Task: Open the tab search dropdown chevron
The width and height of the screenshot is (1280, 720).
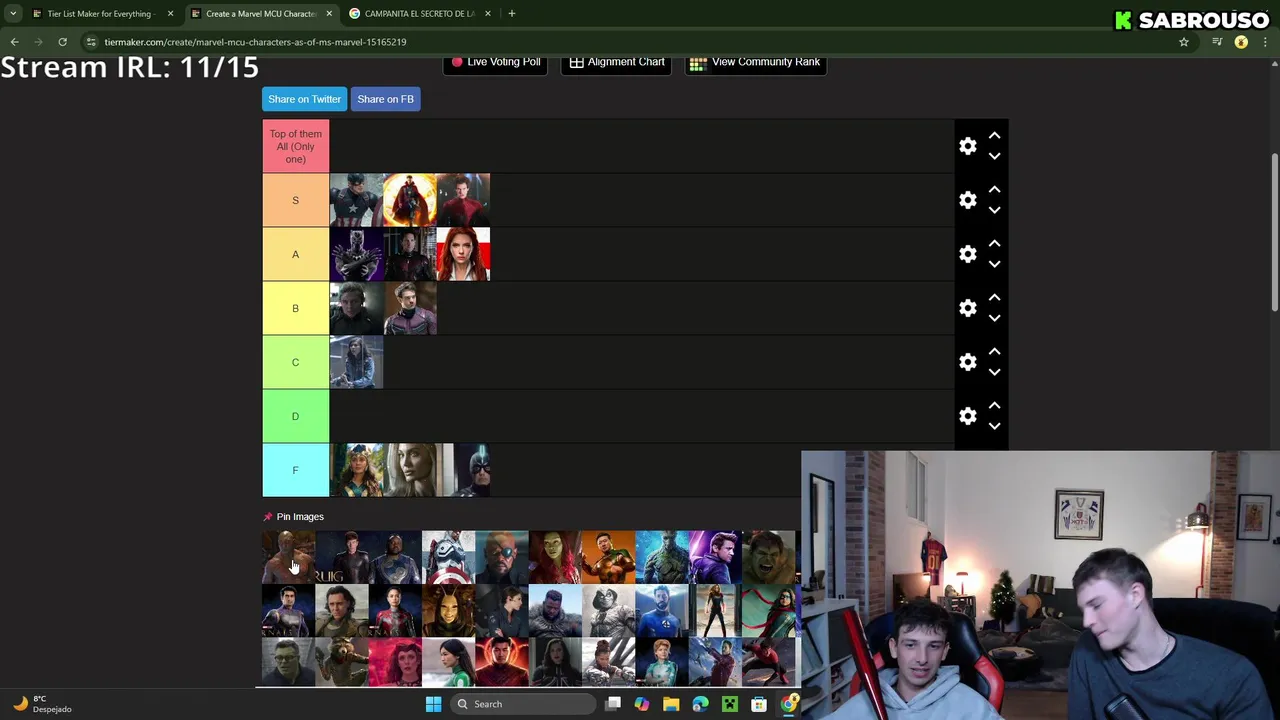Action: pyautogui.click(x=13, y=14)
